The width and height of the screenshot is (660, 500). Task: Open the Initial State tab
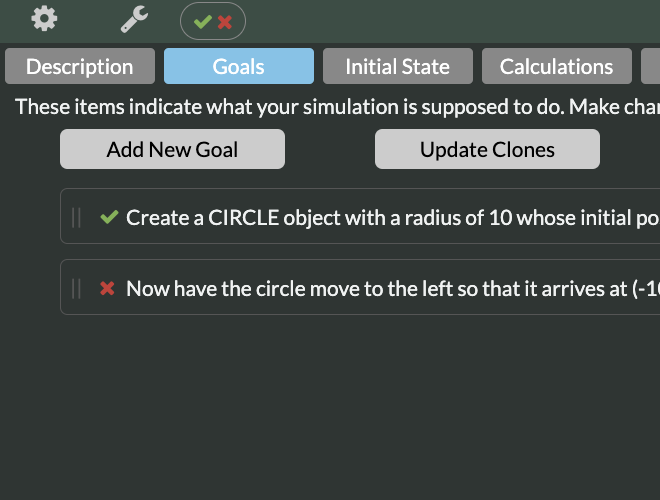tap(398, 66)
